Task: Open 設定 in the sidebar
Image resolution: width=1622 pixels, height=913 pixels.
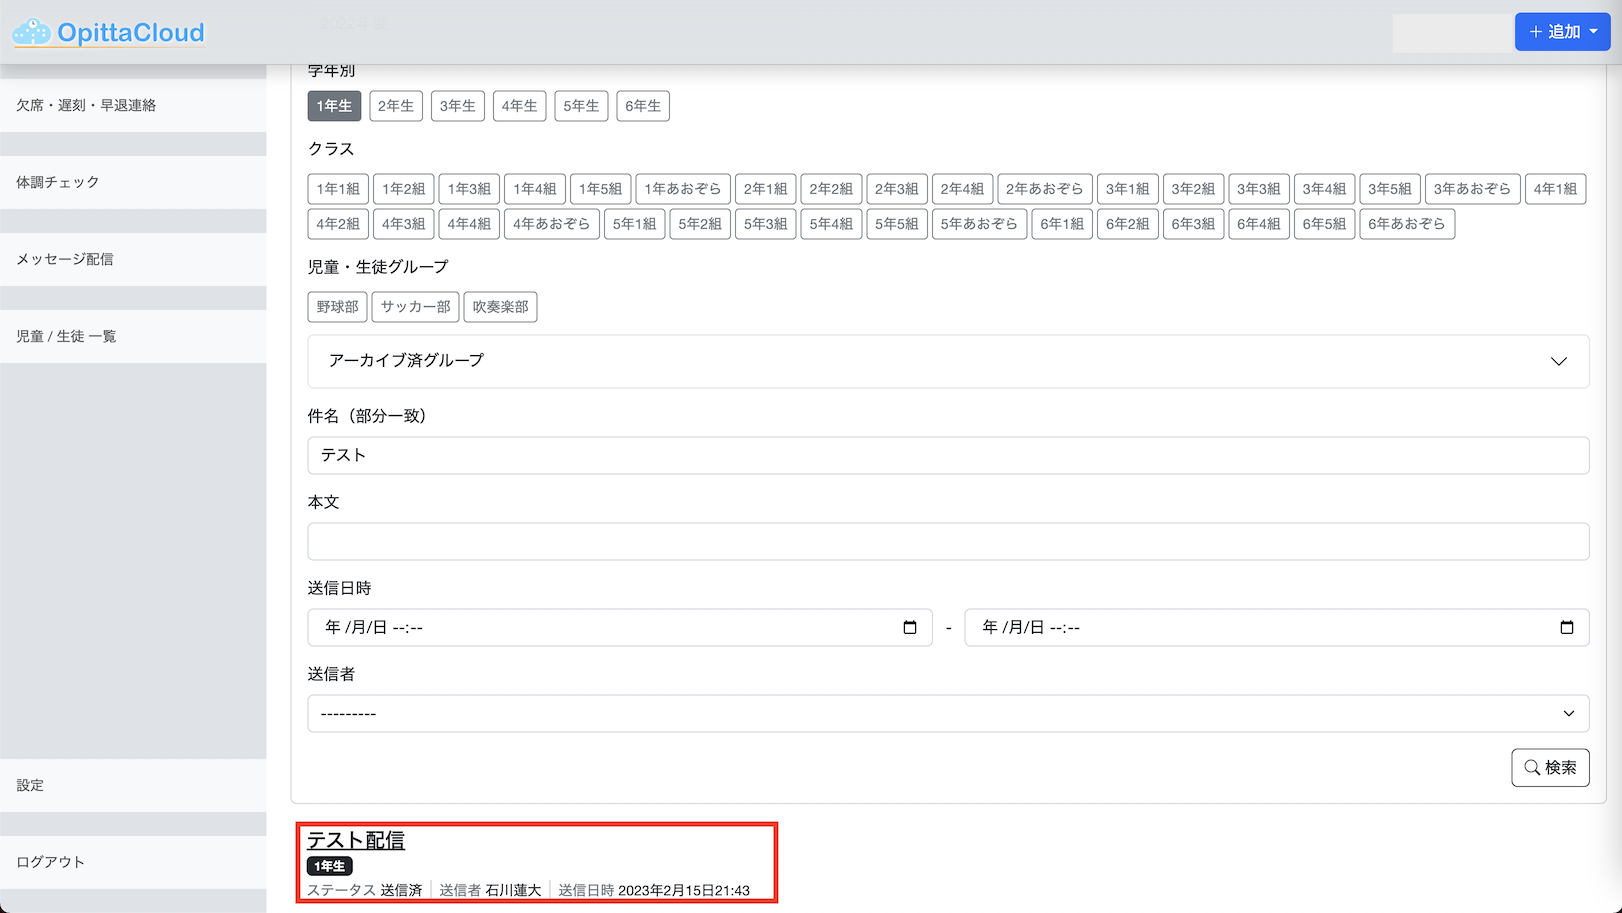Action: tap(133, 785)
